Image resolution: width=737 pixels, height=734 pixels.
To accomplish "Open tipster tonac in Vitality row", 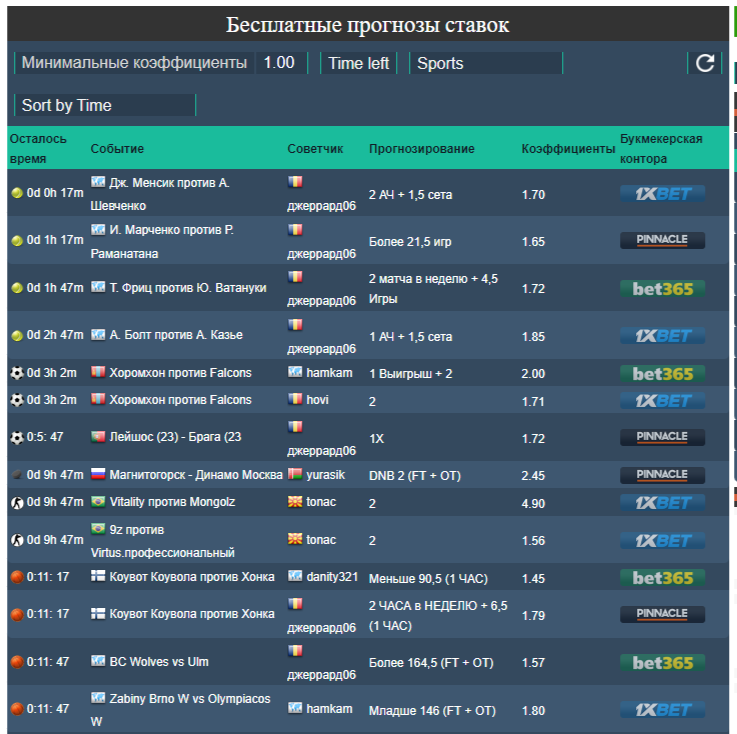I will click(x=321, y=502).
